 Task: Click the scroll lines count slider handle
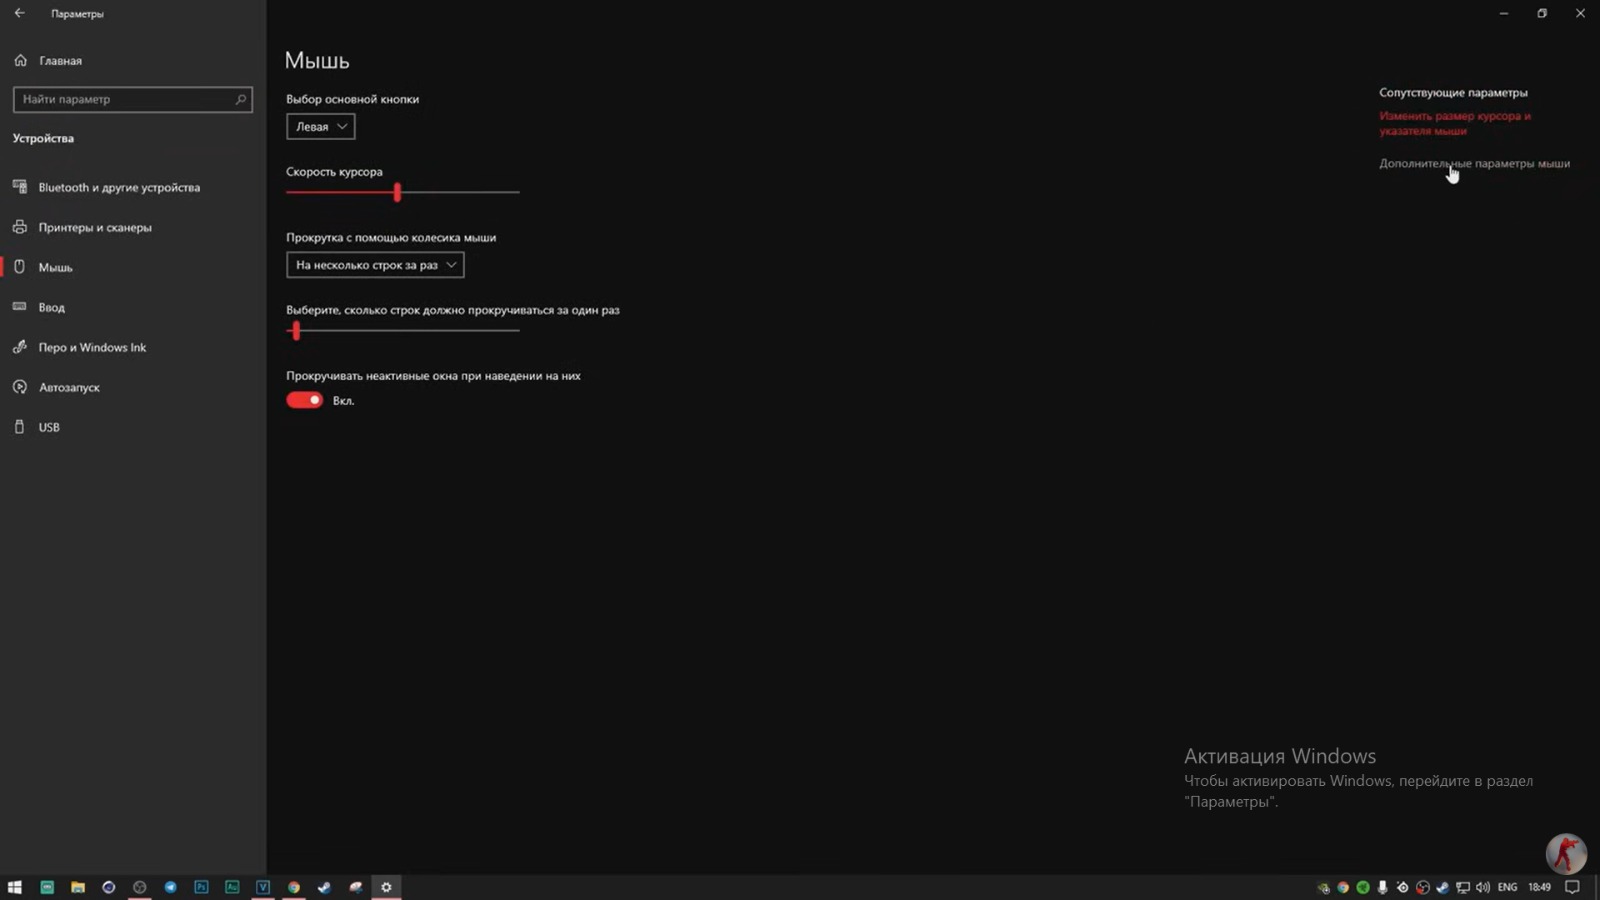pyautogui.click(x=296, y=331)
